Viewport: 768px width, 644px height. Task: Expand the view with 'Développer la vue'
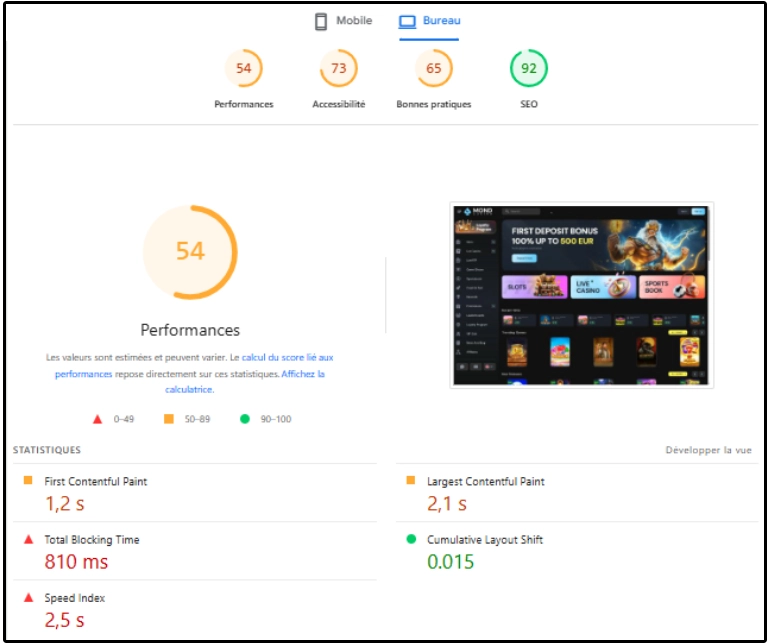point(708,450)
